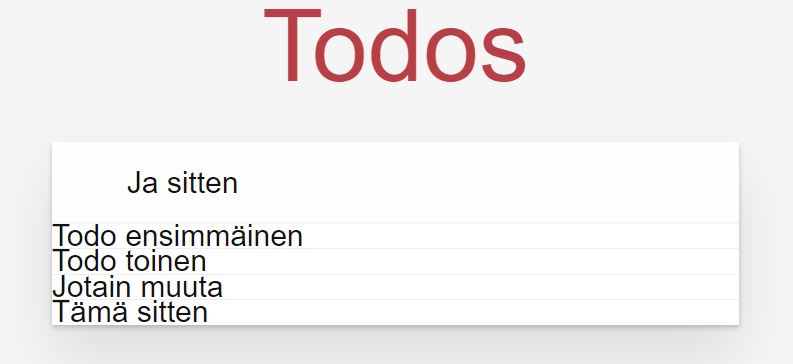Click the word 'Tämä' in the todo list
Screen dimensions: 793x364
coord(91,312)
